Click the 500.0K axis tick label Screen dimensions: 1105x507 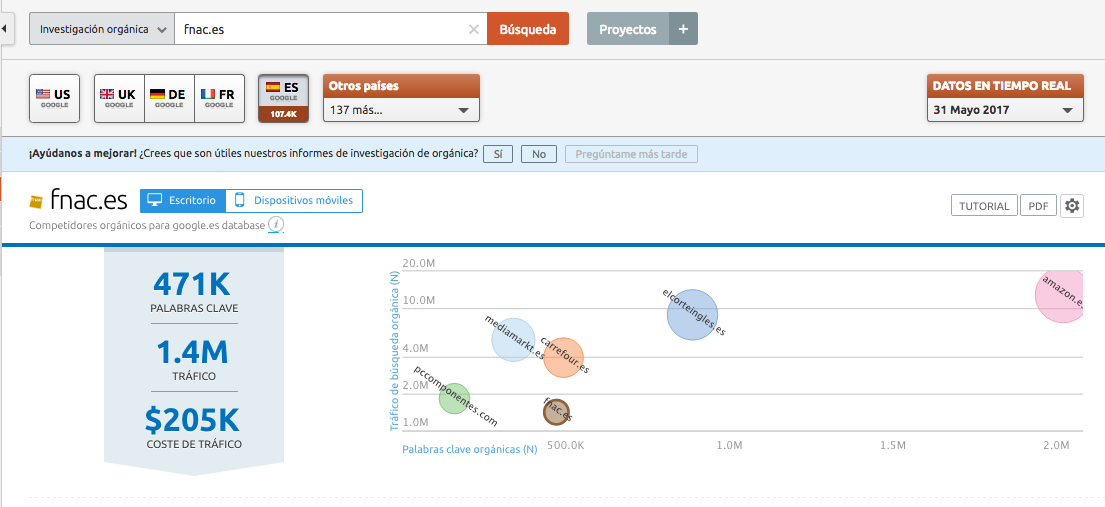click(x=566, y=446)
